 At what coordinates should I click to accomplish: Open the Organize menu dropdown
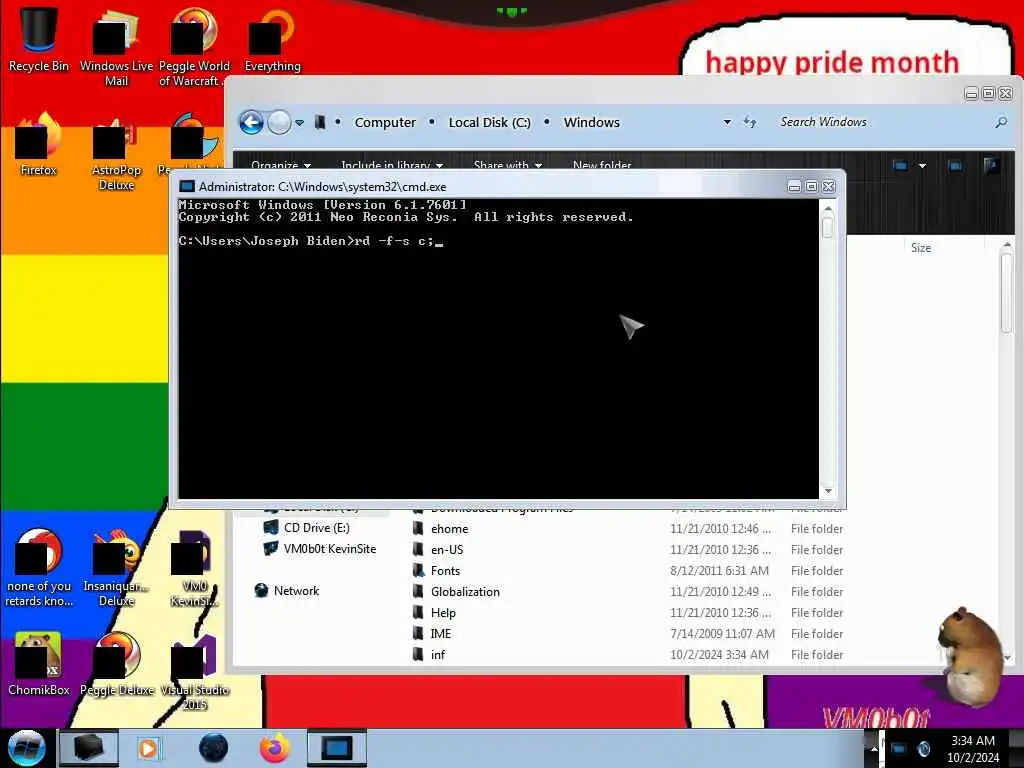pos(281,165)
